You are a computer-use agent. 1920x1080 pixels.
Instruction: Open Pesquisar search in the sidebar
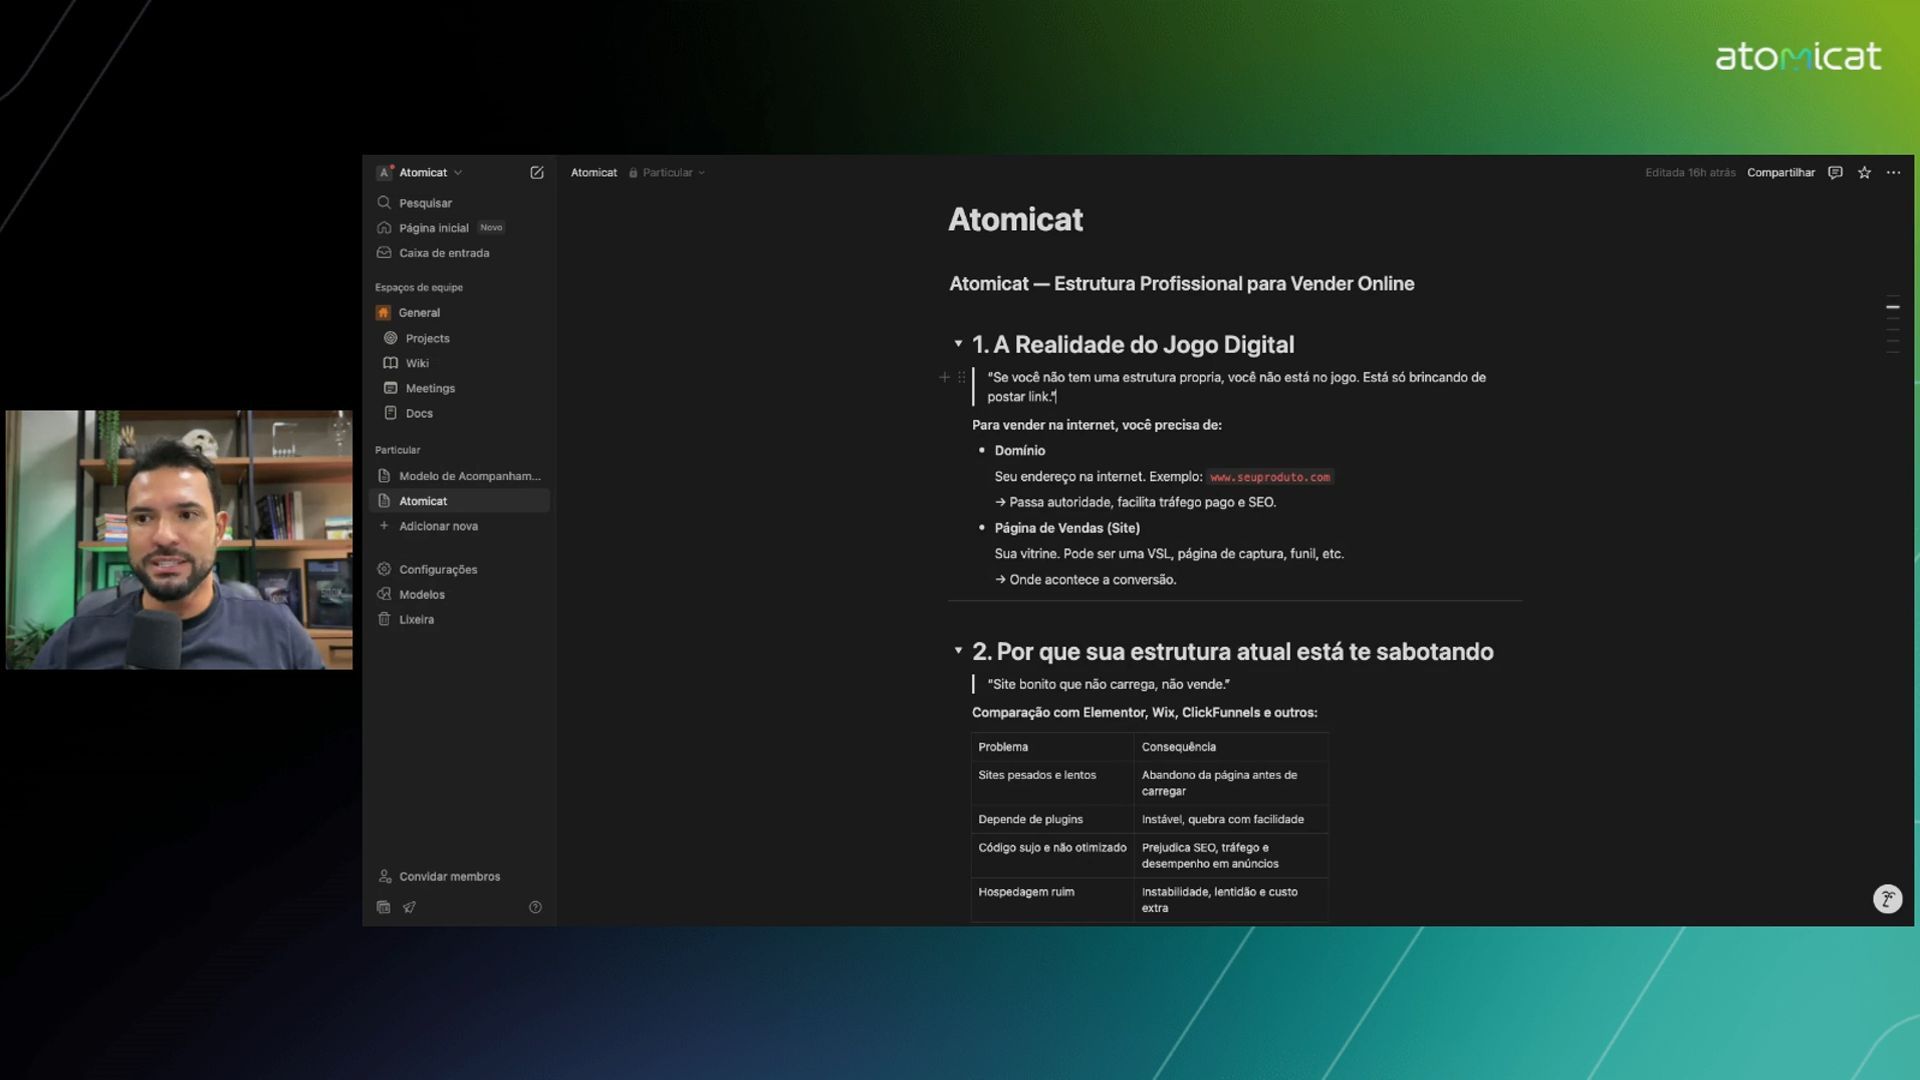(460, 203)
